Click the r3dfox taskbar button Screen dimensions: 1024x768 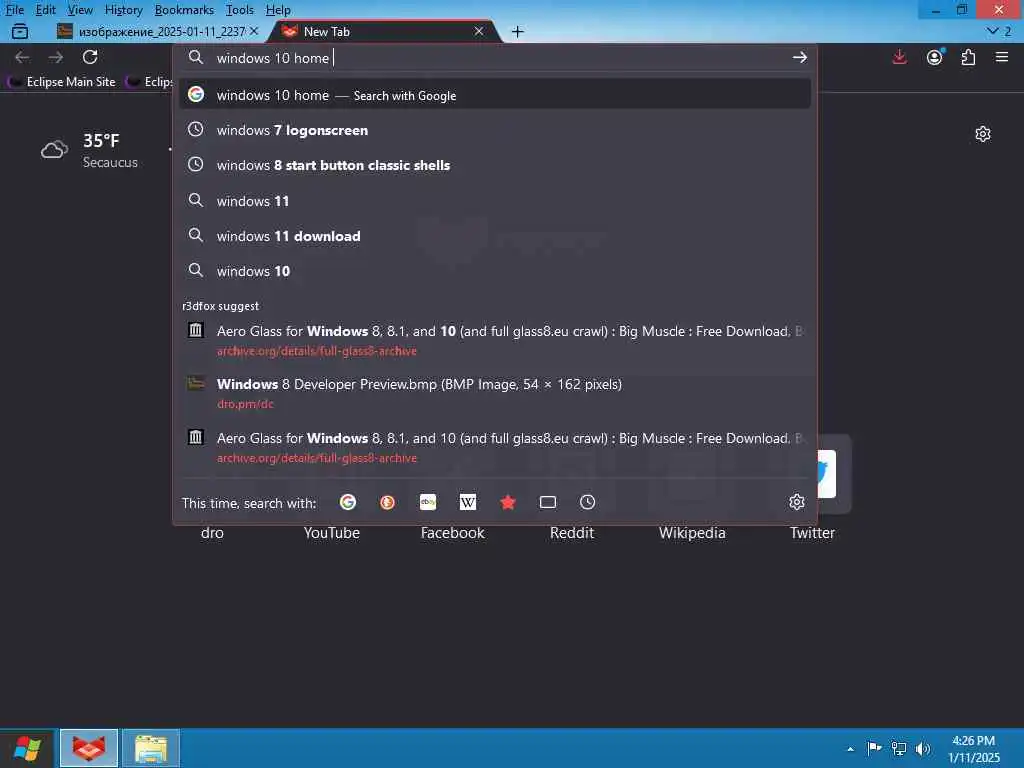[89, 748]
